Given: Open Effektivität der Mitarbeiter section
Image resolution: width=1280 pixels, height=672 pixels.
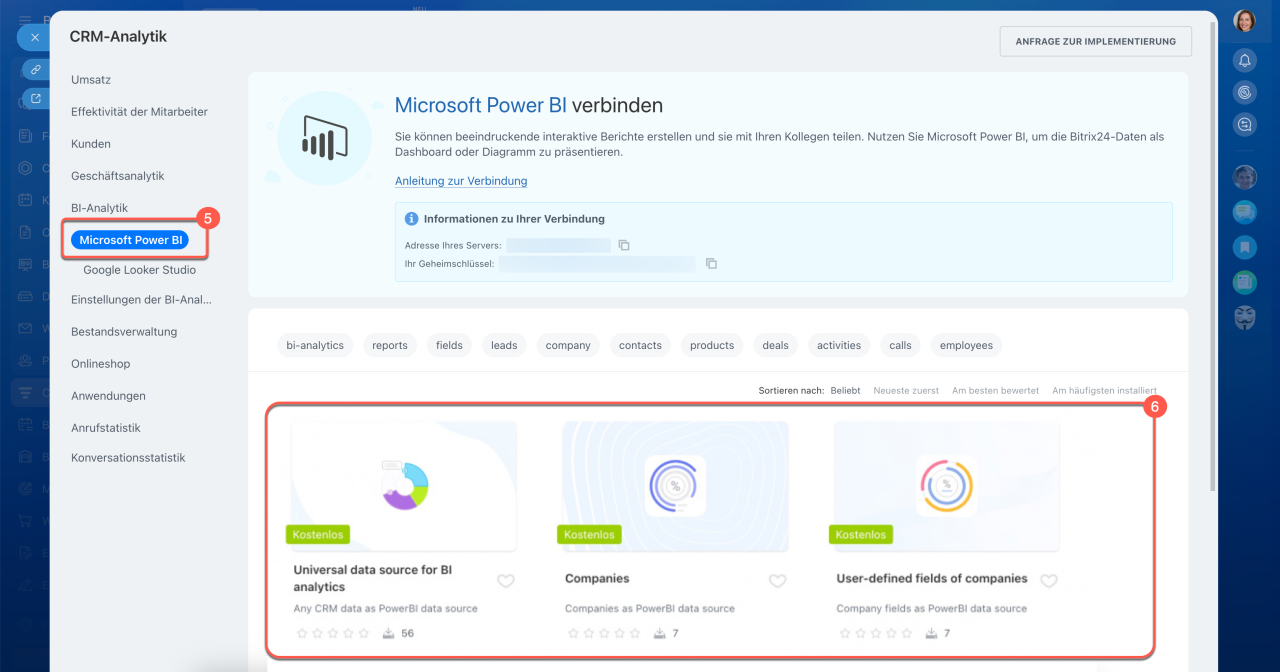Looking at the screenshot, I should point(139,112).
